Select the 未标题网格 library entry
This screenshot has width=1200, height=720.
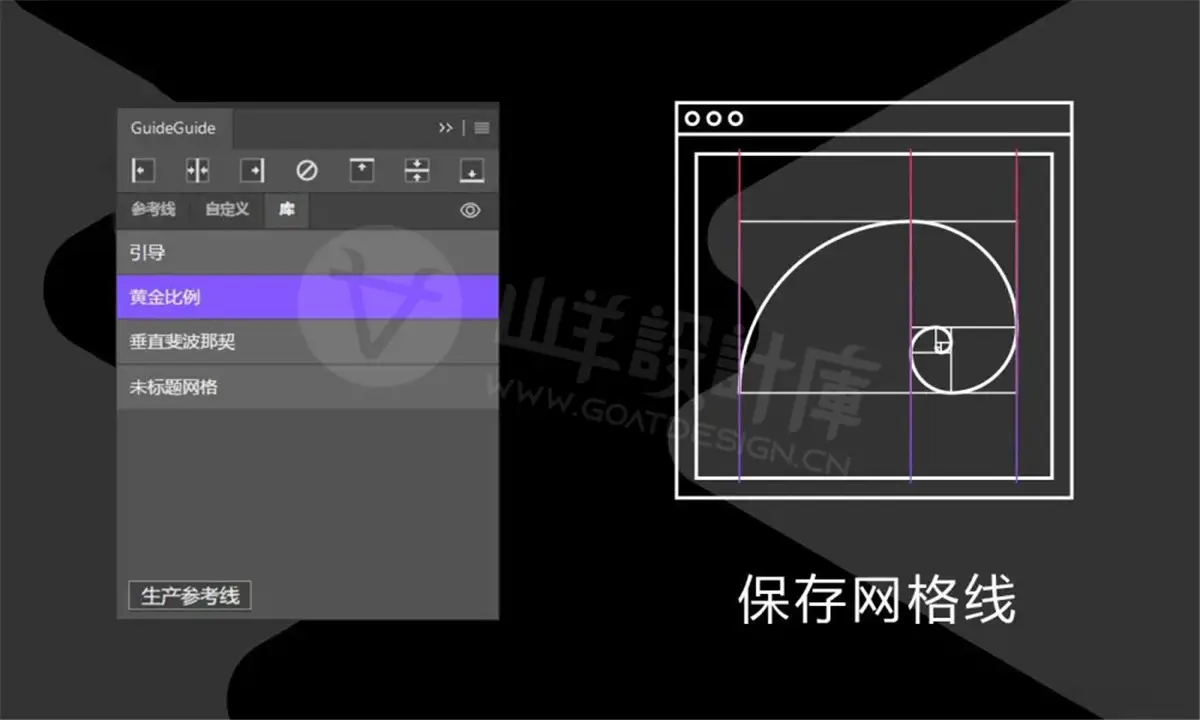tap(308, 387)
